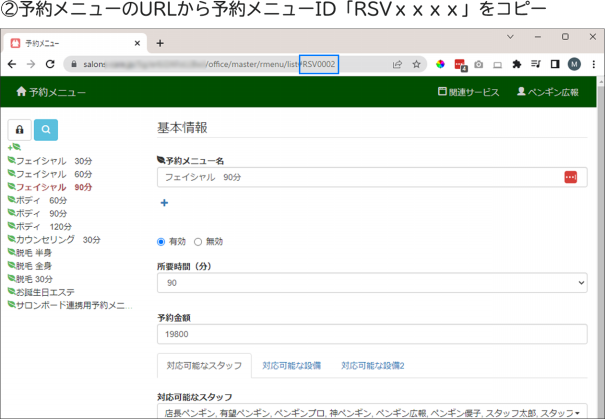The image size is (605, 419).
Task: Open the ペンギン広報 user menu
Action: click(547, 92)
